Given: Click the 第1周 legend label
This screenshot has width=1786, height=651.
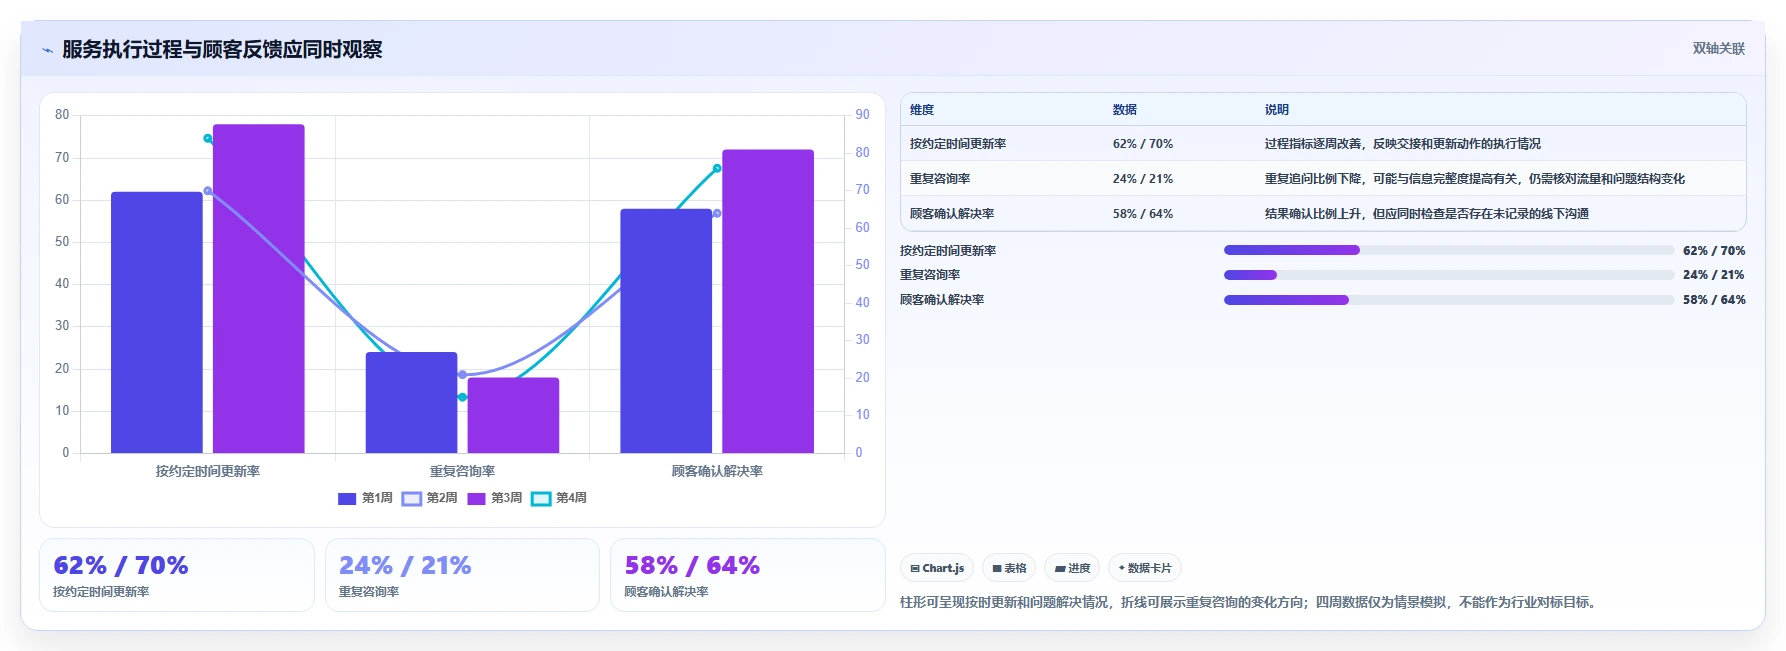Looking at the screenshot, I should click(377, 498).
